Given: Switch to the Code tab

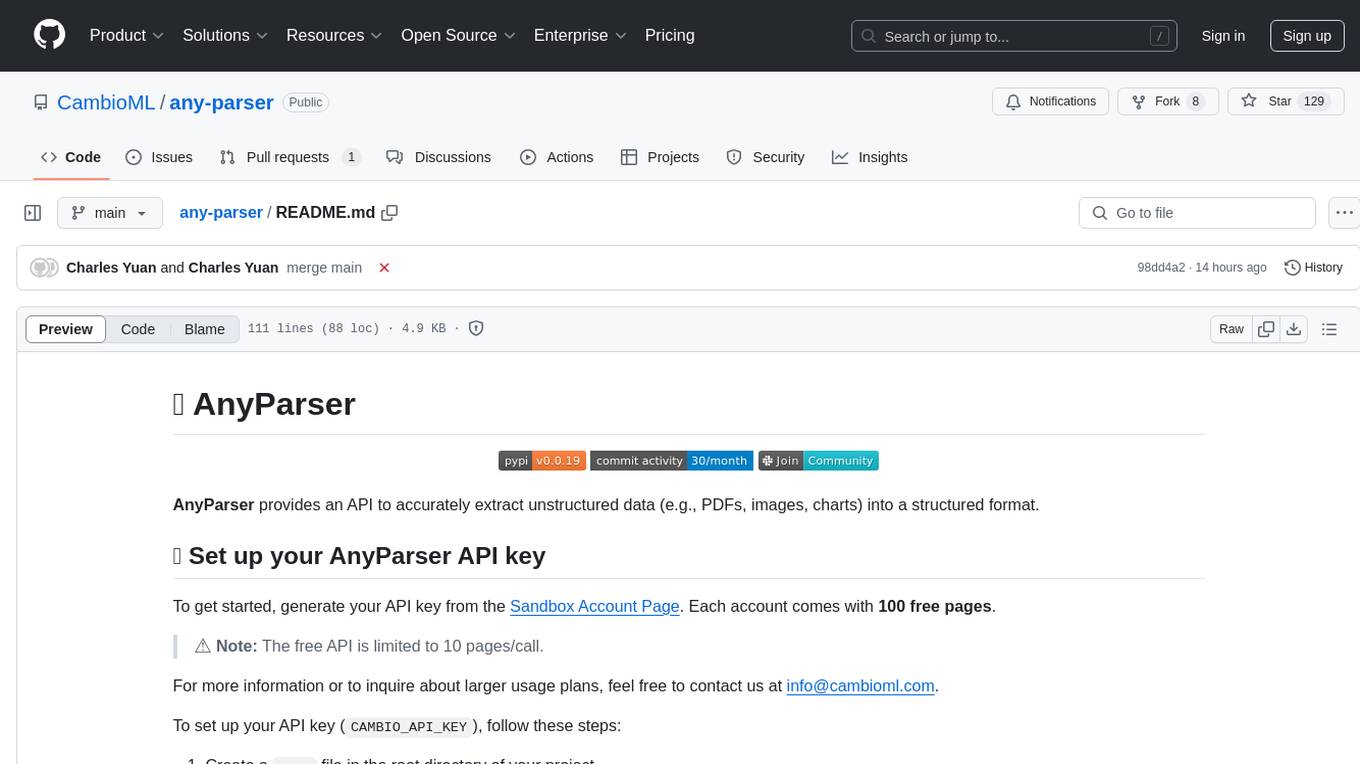Looking at the screenshot, I should 71,157.
